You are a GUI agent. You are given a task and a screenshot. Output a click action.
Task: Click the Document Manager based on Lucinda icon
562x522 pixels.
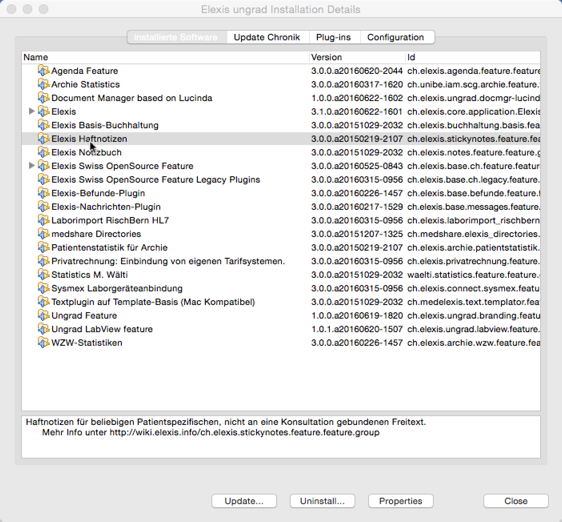(x=43, y=98)
